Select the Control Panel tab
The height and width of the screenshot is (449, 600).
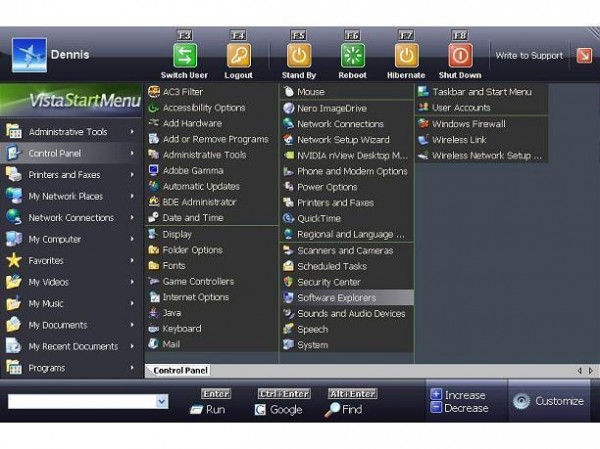(x=178, y=371)
